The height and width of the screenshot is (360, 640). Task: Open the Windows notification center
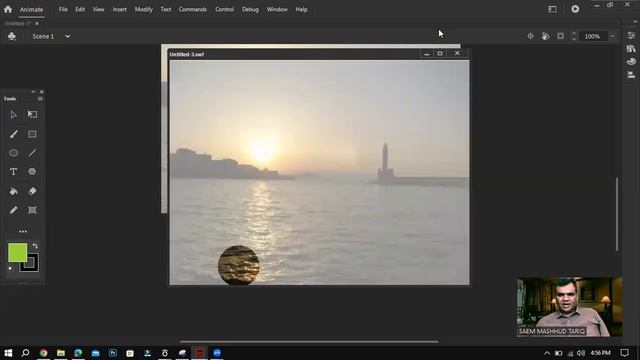624,353
